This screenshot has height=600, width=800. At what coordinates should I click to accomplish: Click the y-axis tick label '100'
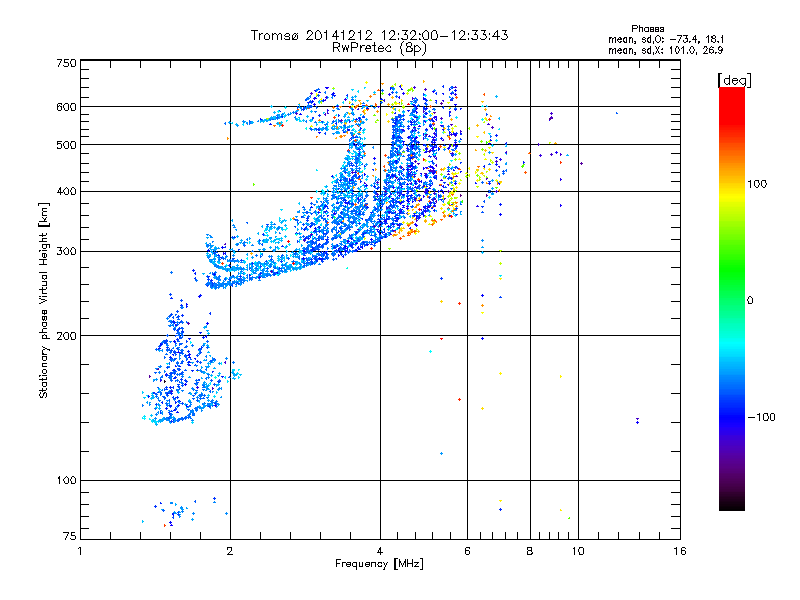(67, 480)
